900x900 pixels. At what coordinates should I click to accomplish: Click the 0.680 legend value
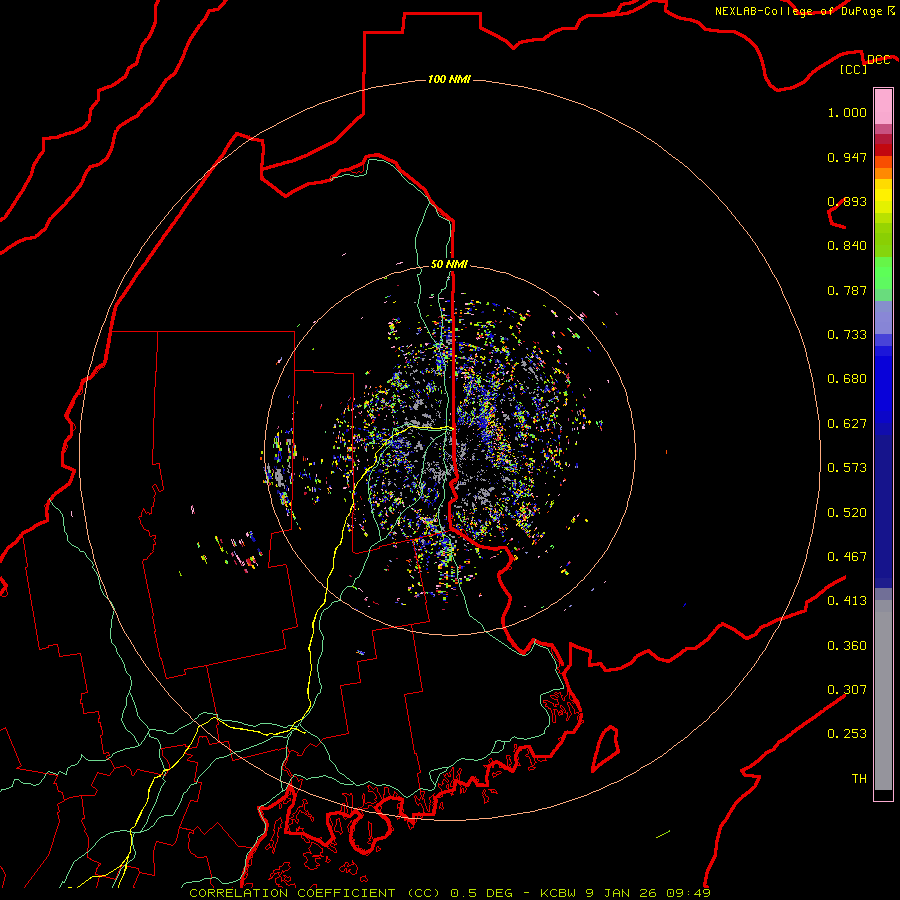(x=847, y=379)
